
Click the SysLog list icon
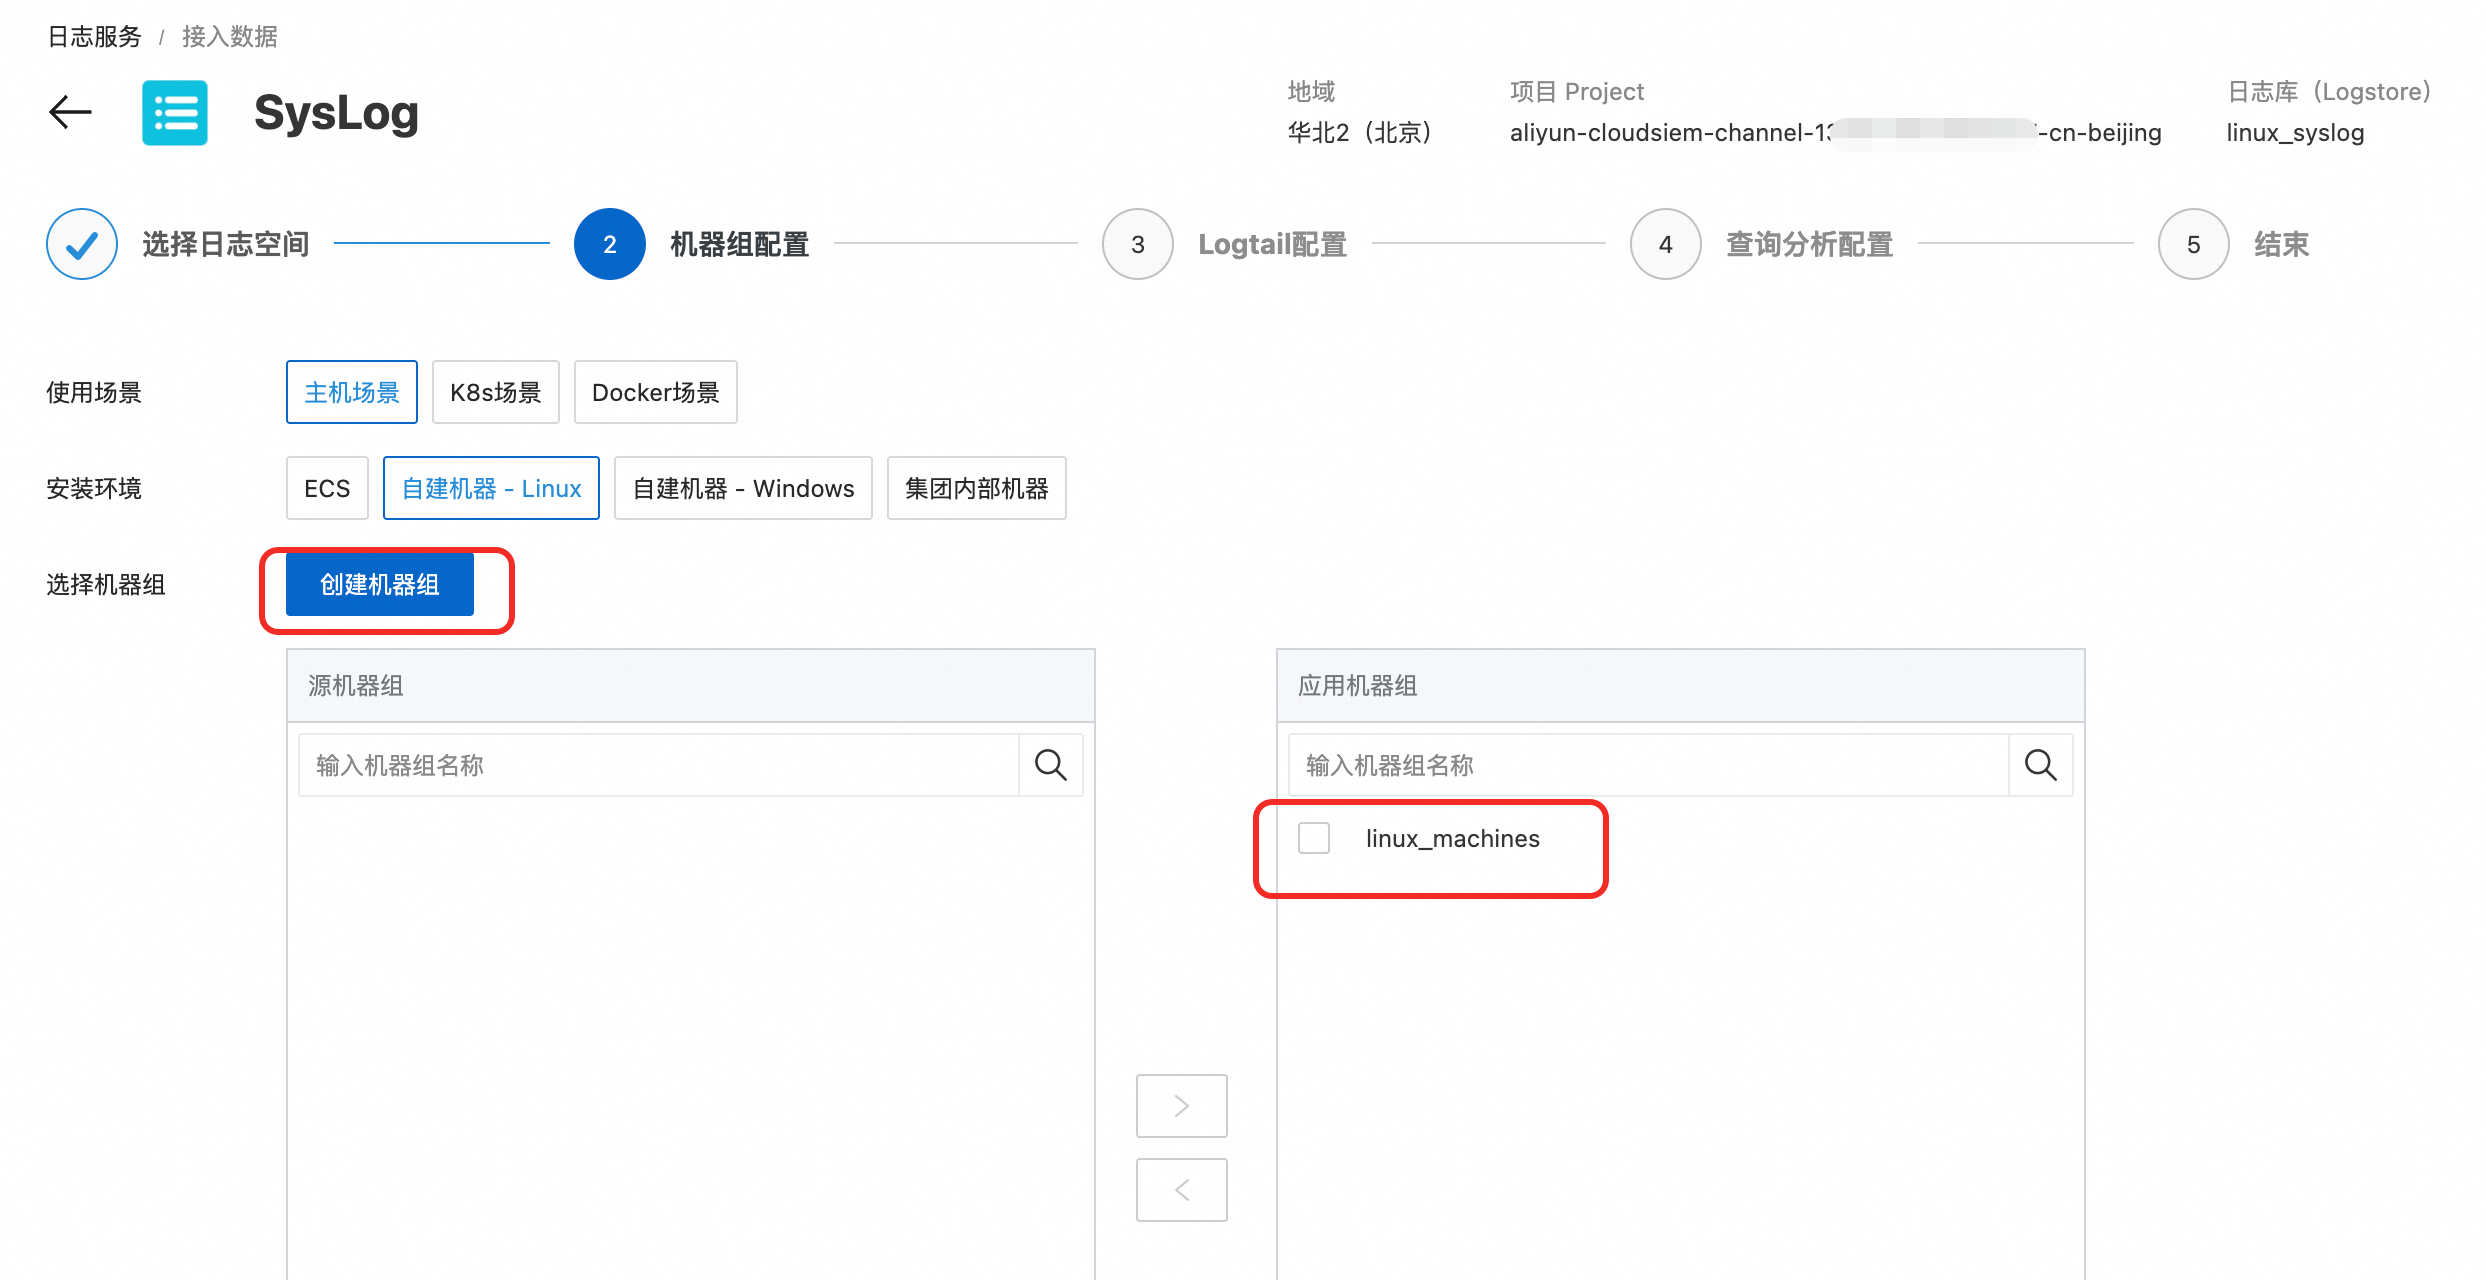click(x=175, y=113)
